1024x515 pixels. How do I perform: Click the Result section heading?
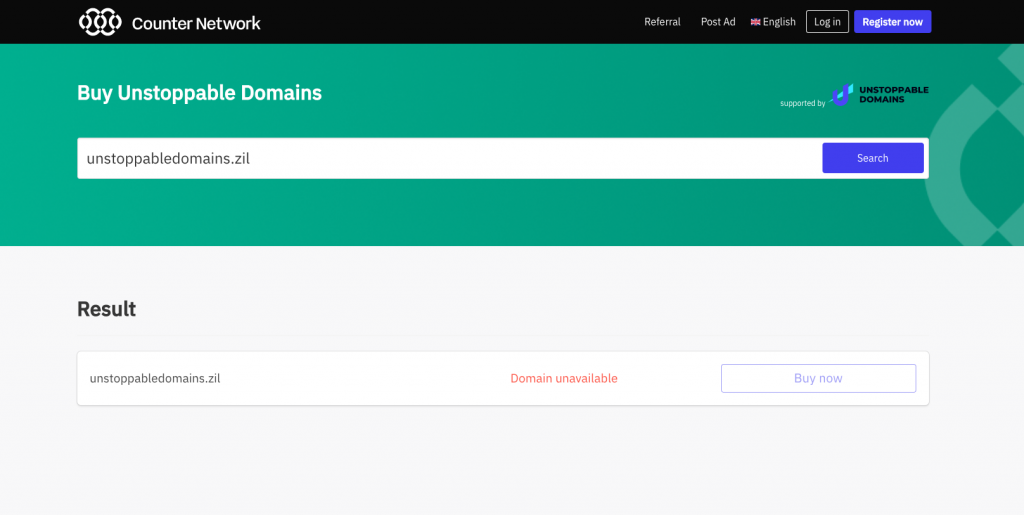[106, 309]
